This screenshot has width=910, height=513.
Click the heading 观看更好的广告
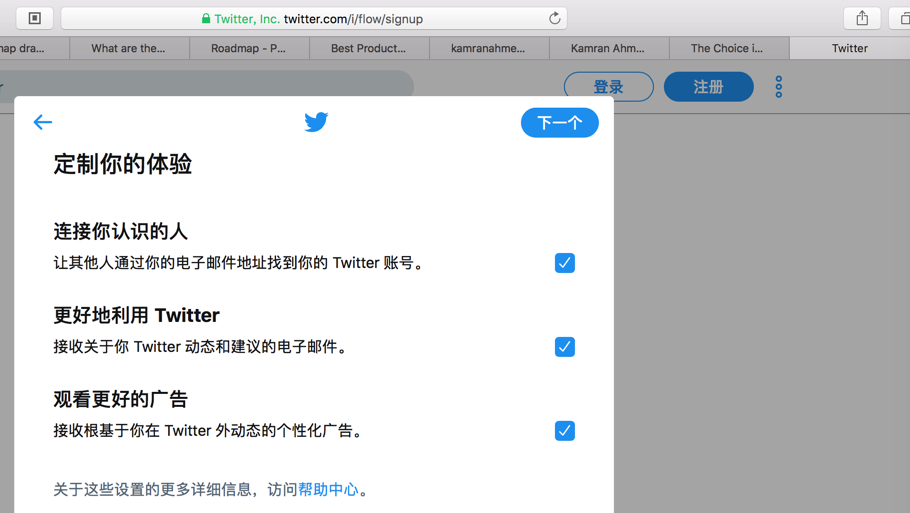coord(121,399)
